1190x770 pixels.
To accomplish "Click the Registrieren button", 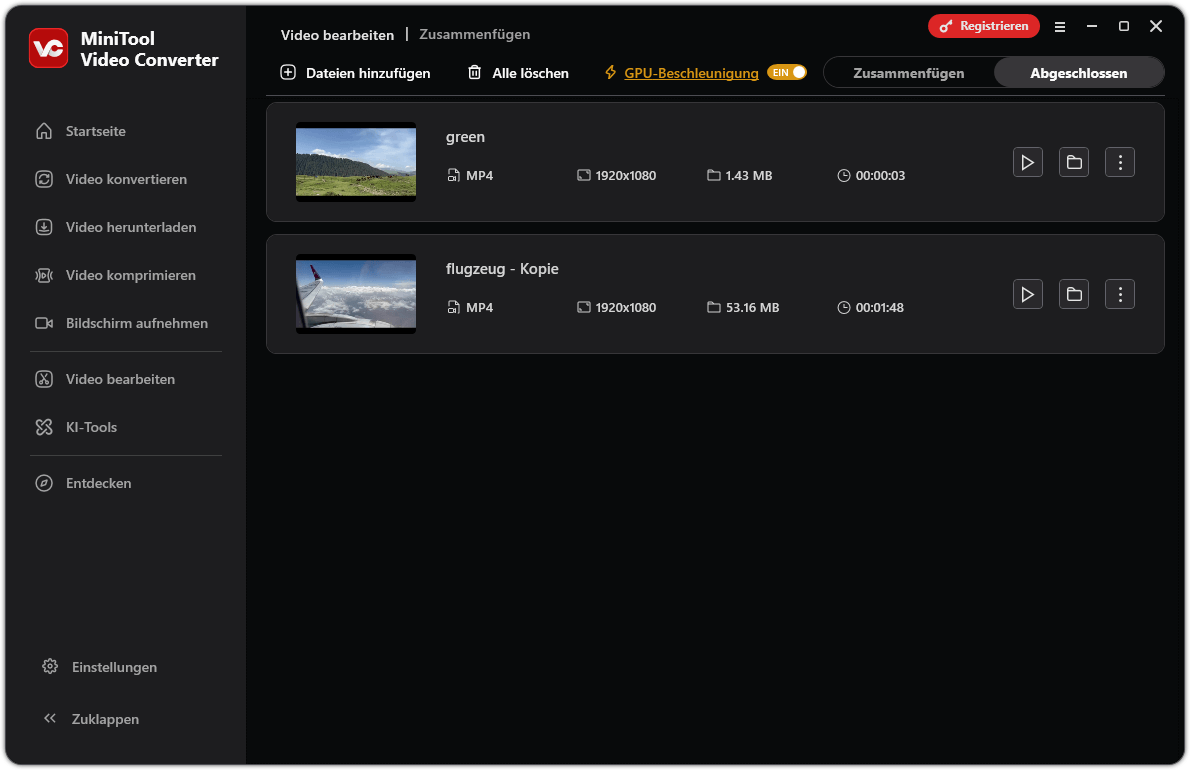I will (x=984, y=26).
